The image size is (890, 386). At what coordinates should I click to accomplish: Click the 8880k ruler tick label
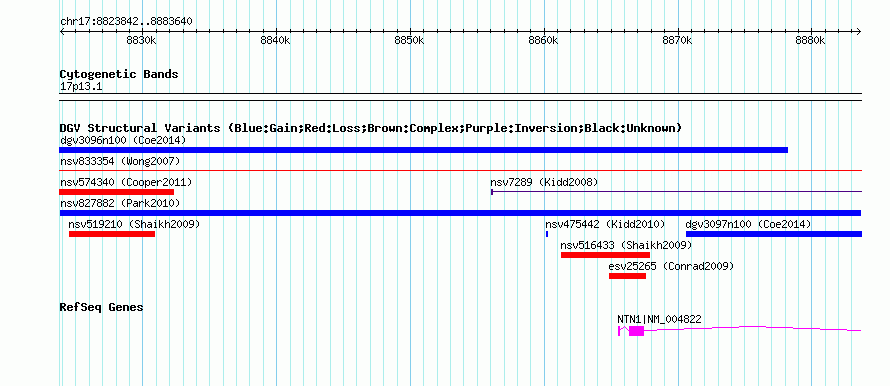(811, 41)
